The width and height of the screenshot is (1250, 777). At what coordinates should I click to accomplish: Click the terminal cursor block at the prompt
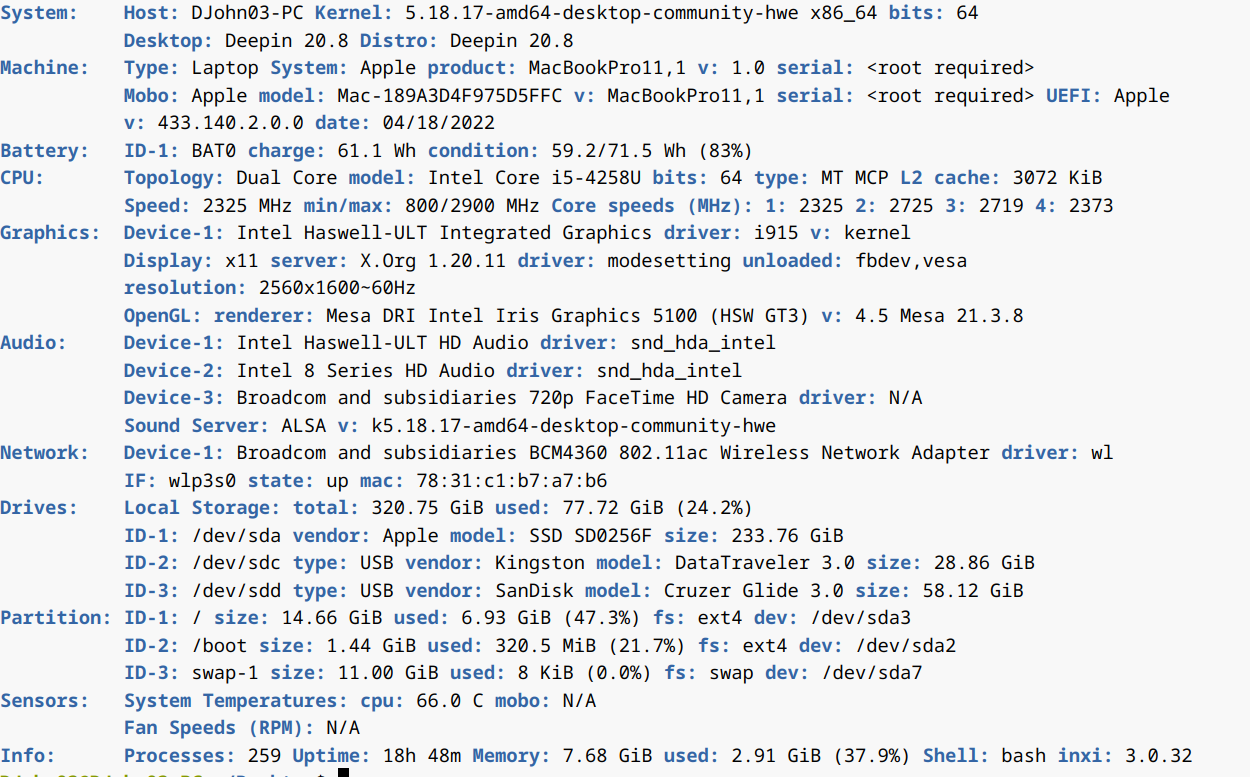pos(344,772)
